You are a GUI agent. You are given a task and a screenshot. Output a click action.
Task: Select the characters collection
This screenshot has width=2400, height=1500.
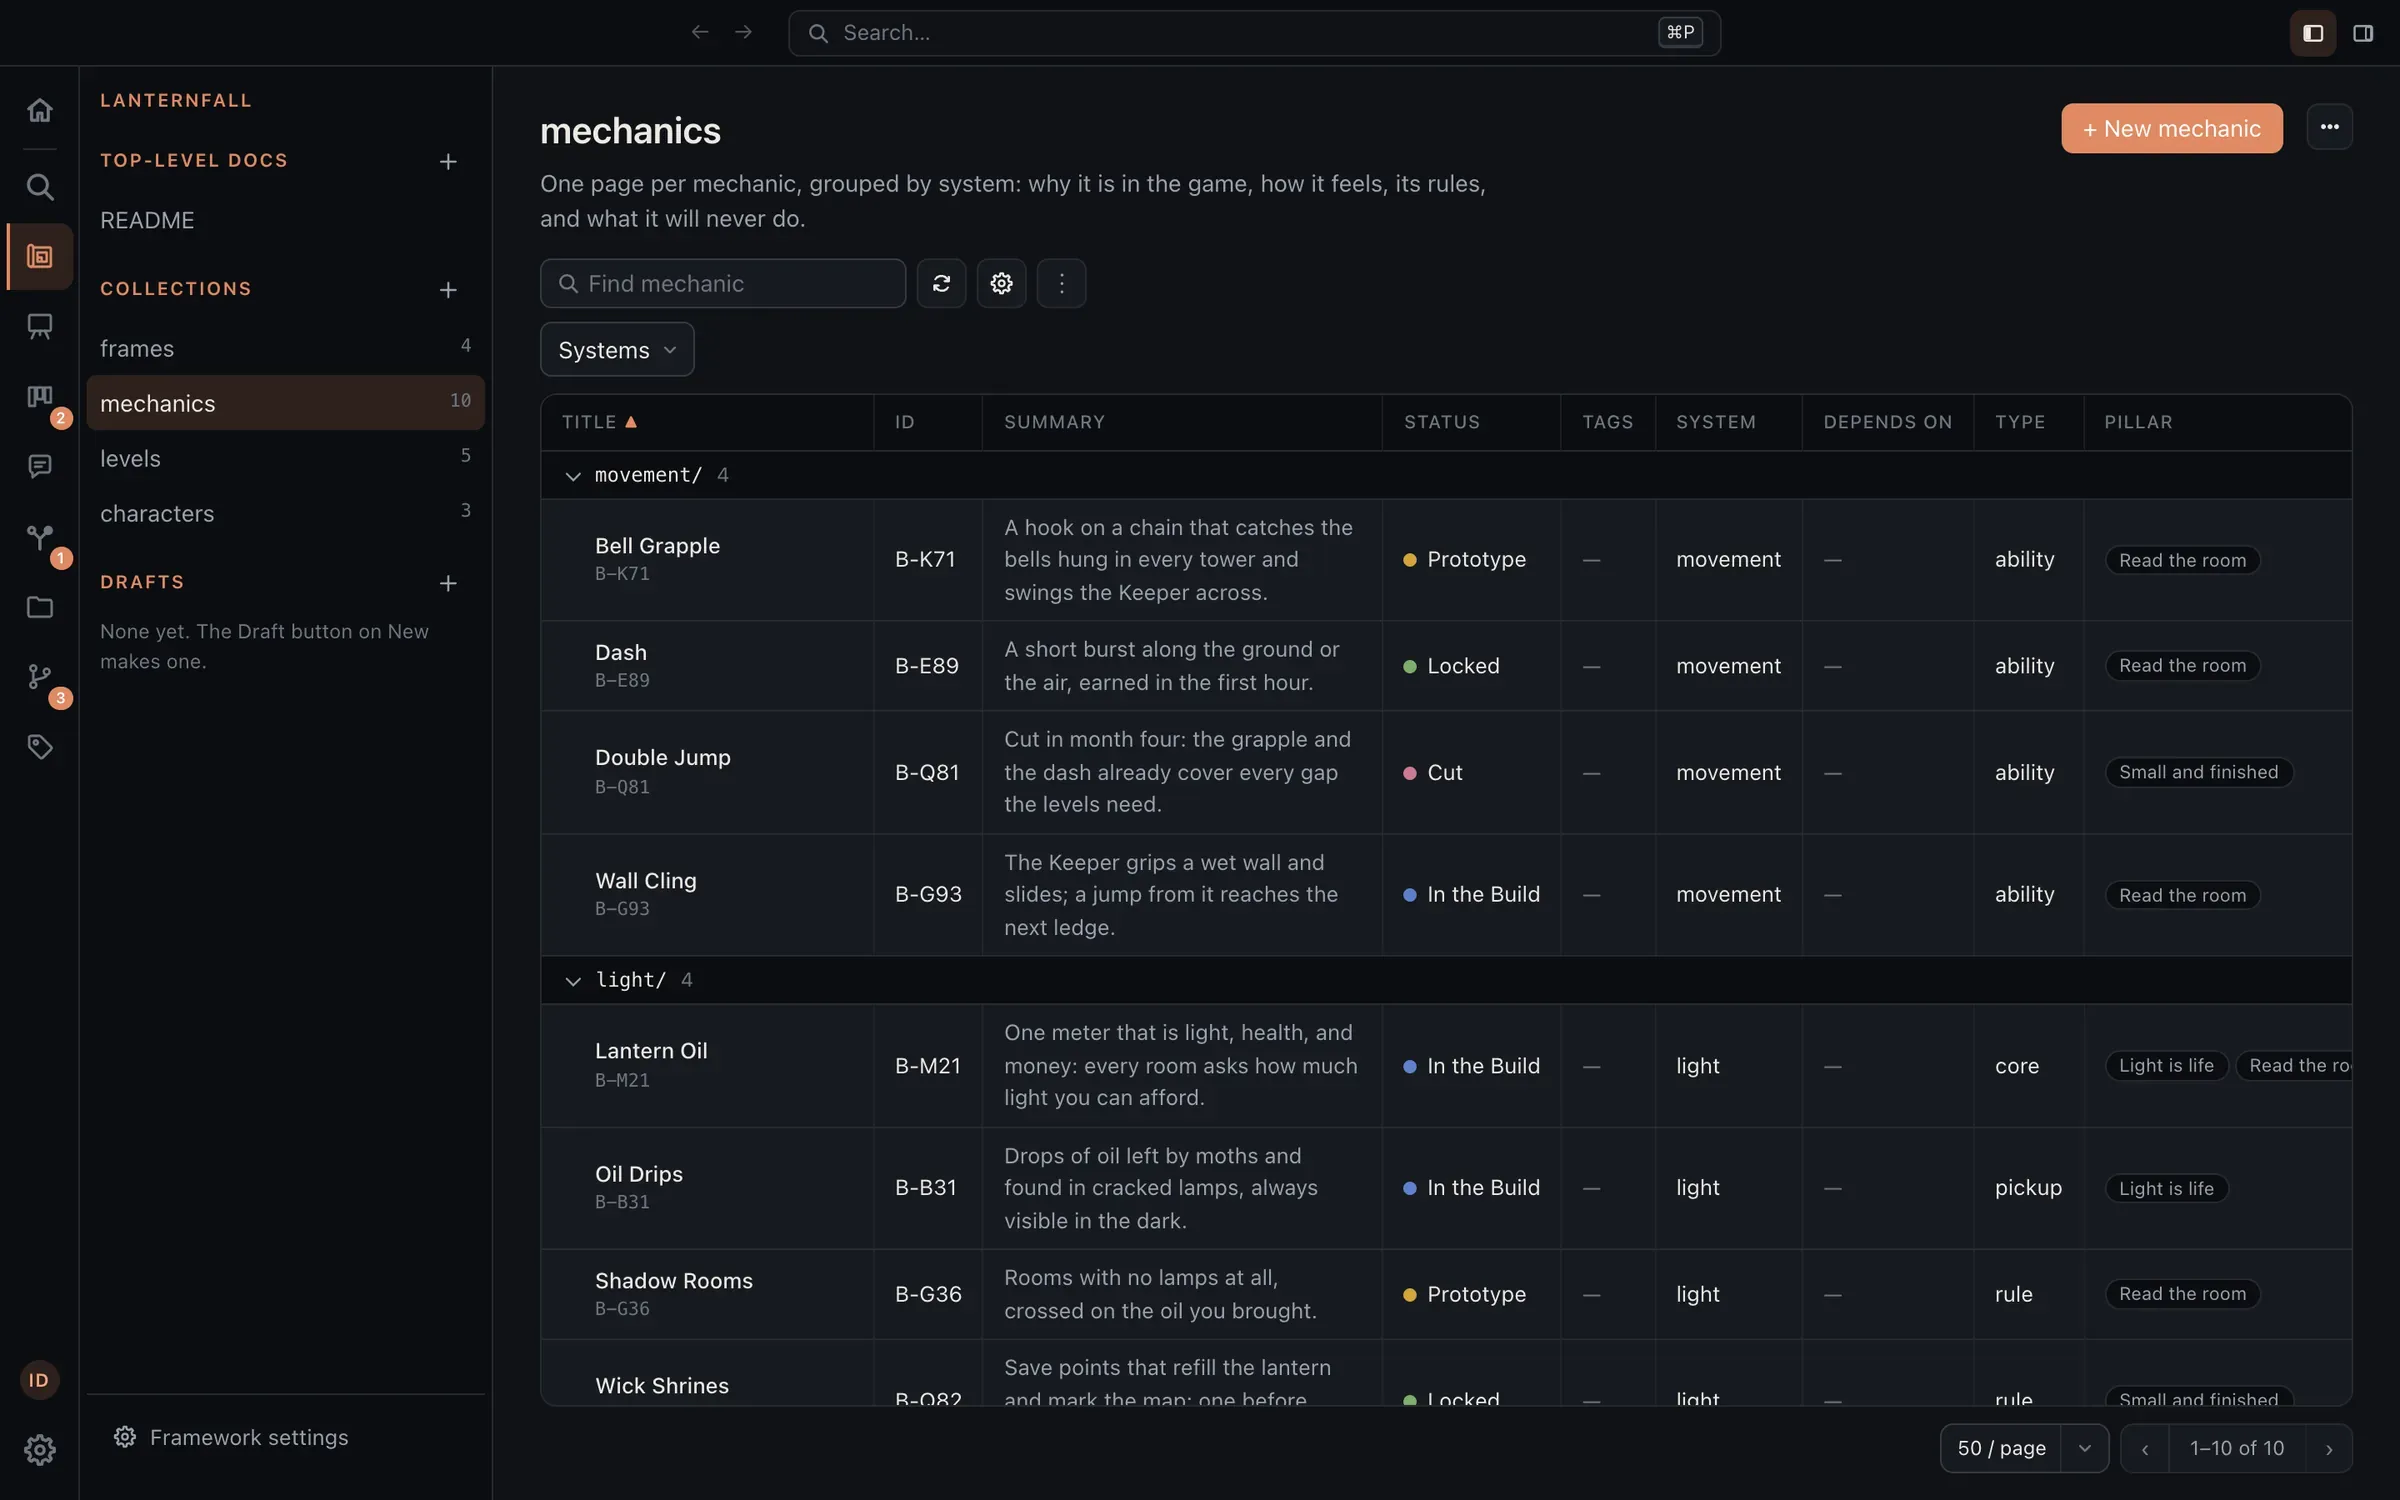click(285, 513)
